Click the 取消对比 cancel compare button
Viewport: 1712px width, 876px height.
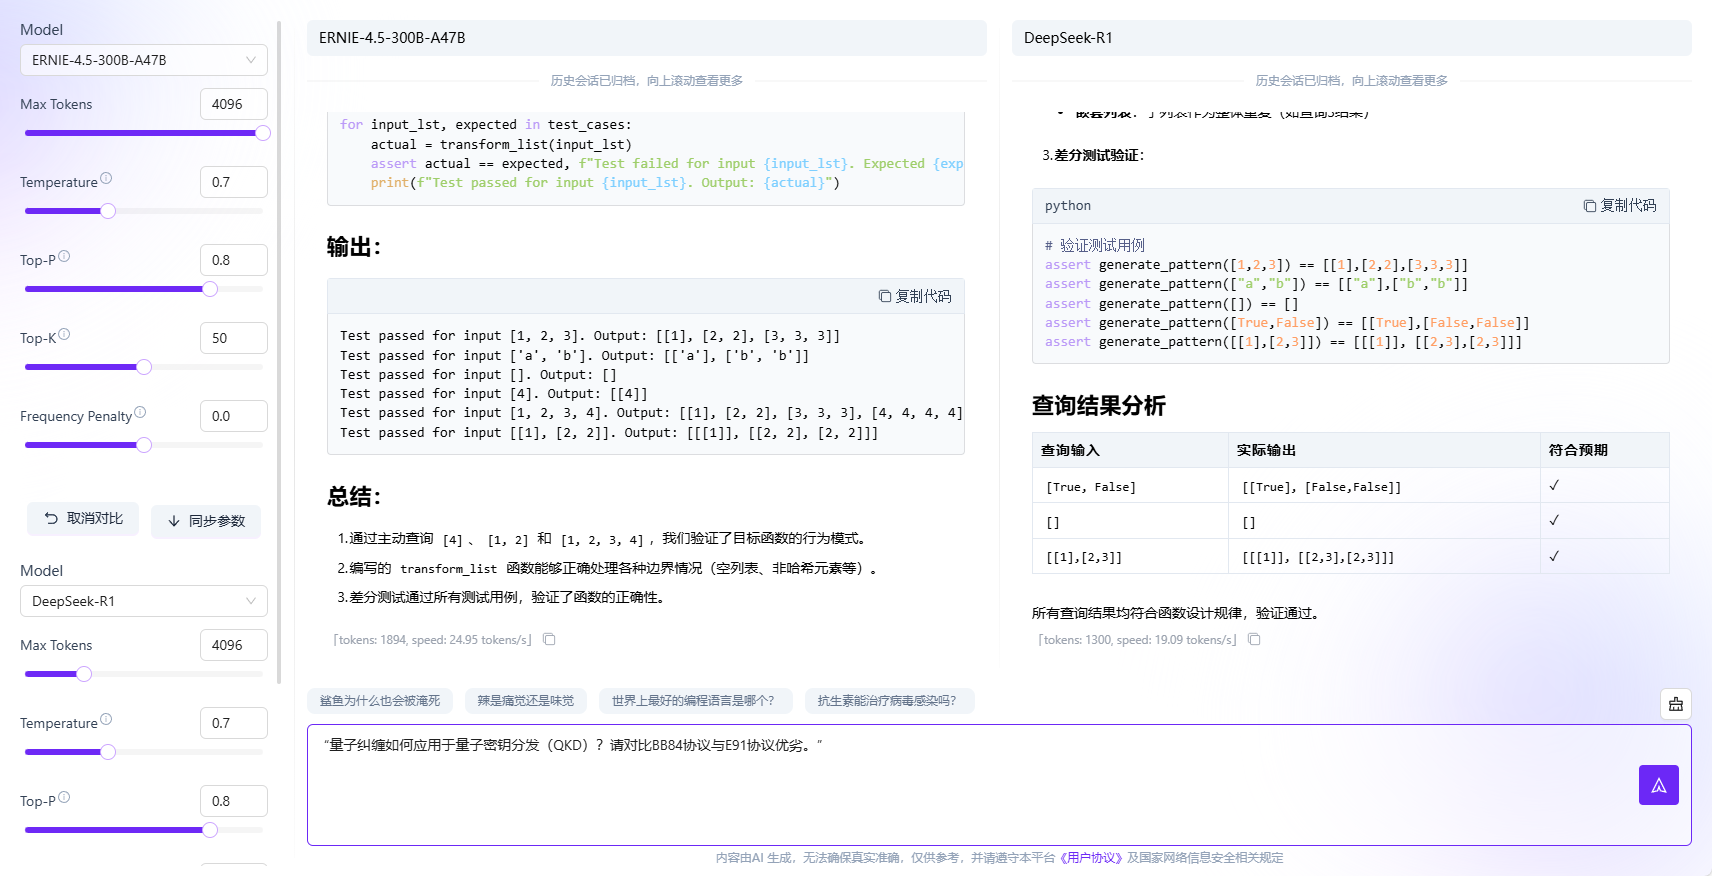pos(83,519)
